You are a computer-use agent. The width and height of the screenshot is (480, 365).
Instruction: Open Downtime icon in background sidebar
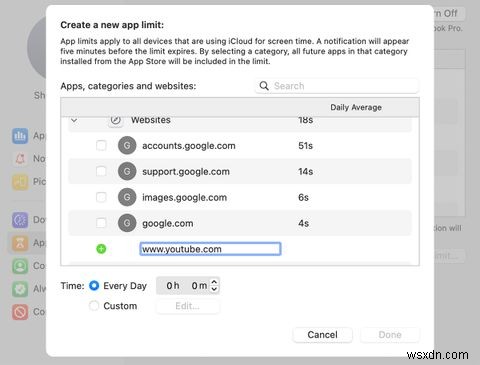20,220
